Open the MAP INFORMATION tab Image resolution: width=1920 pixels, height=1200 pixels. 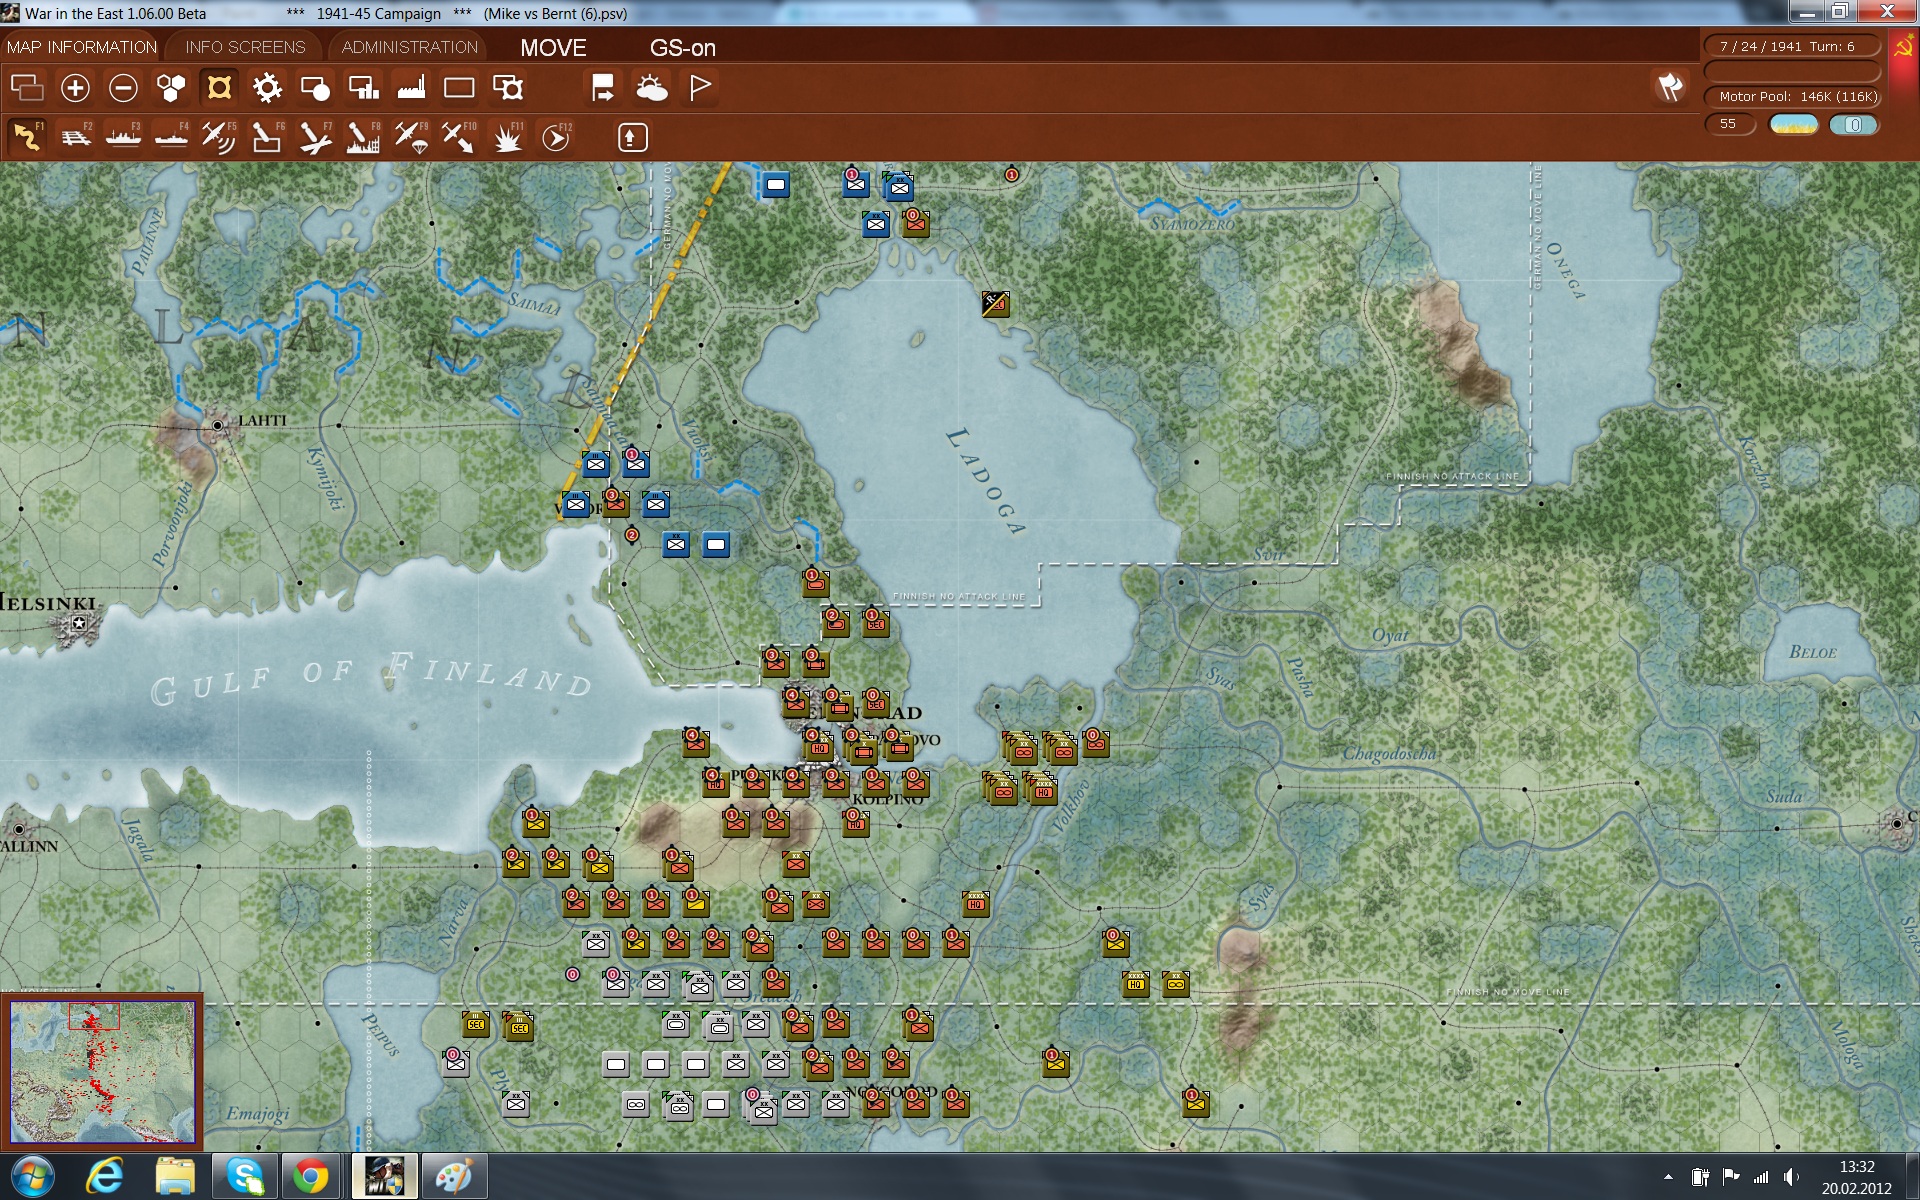82,47
